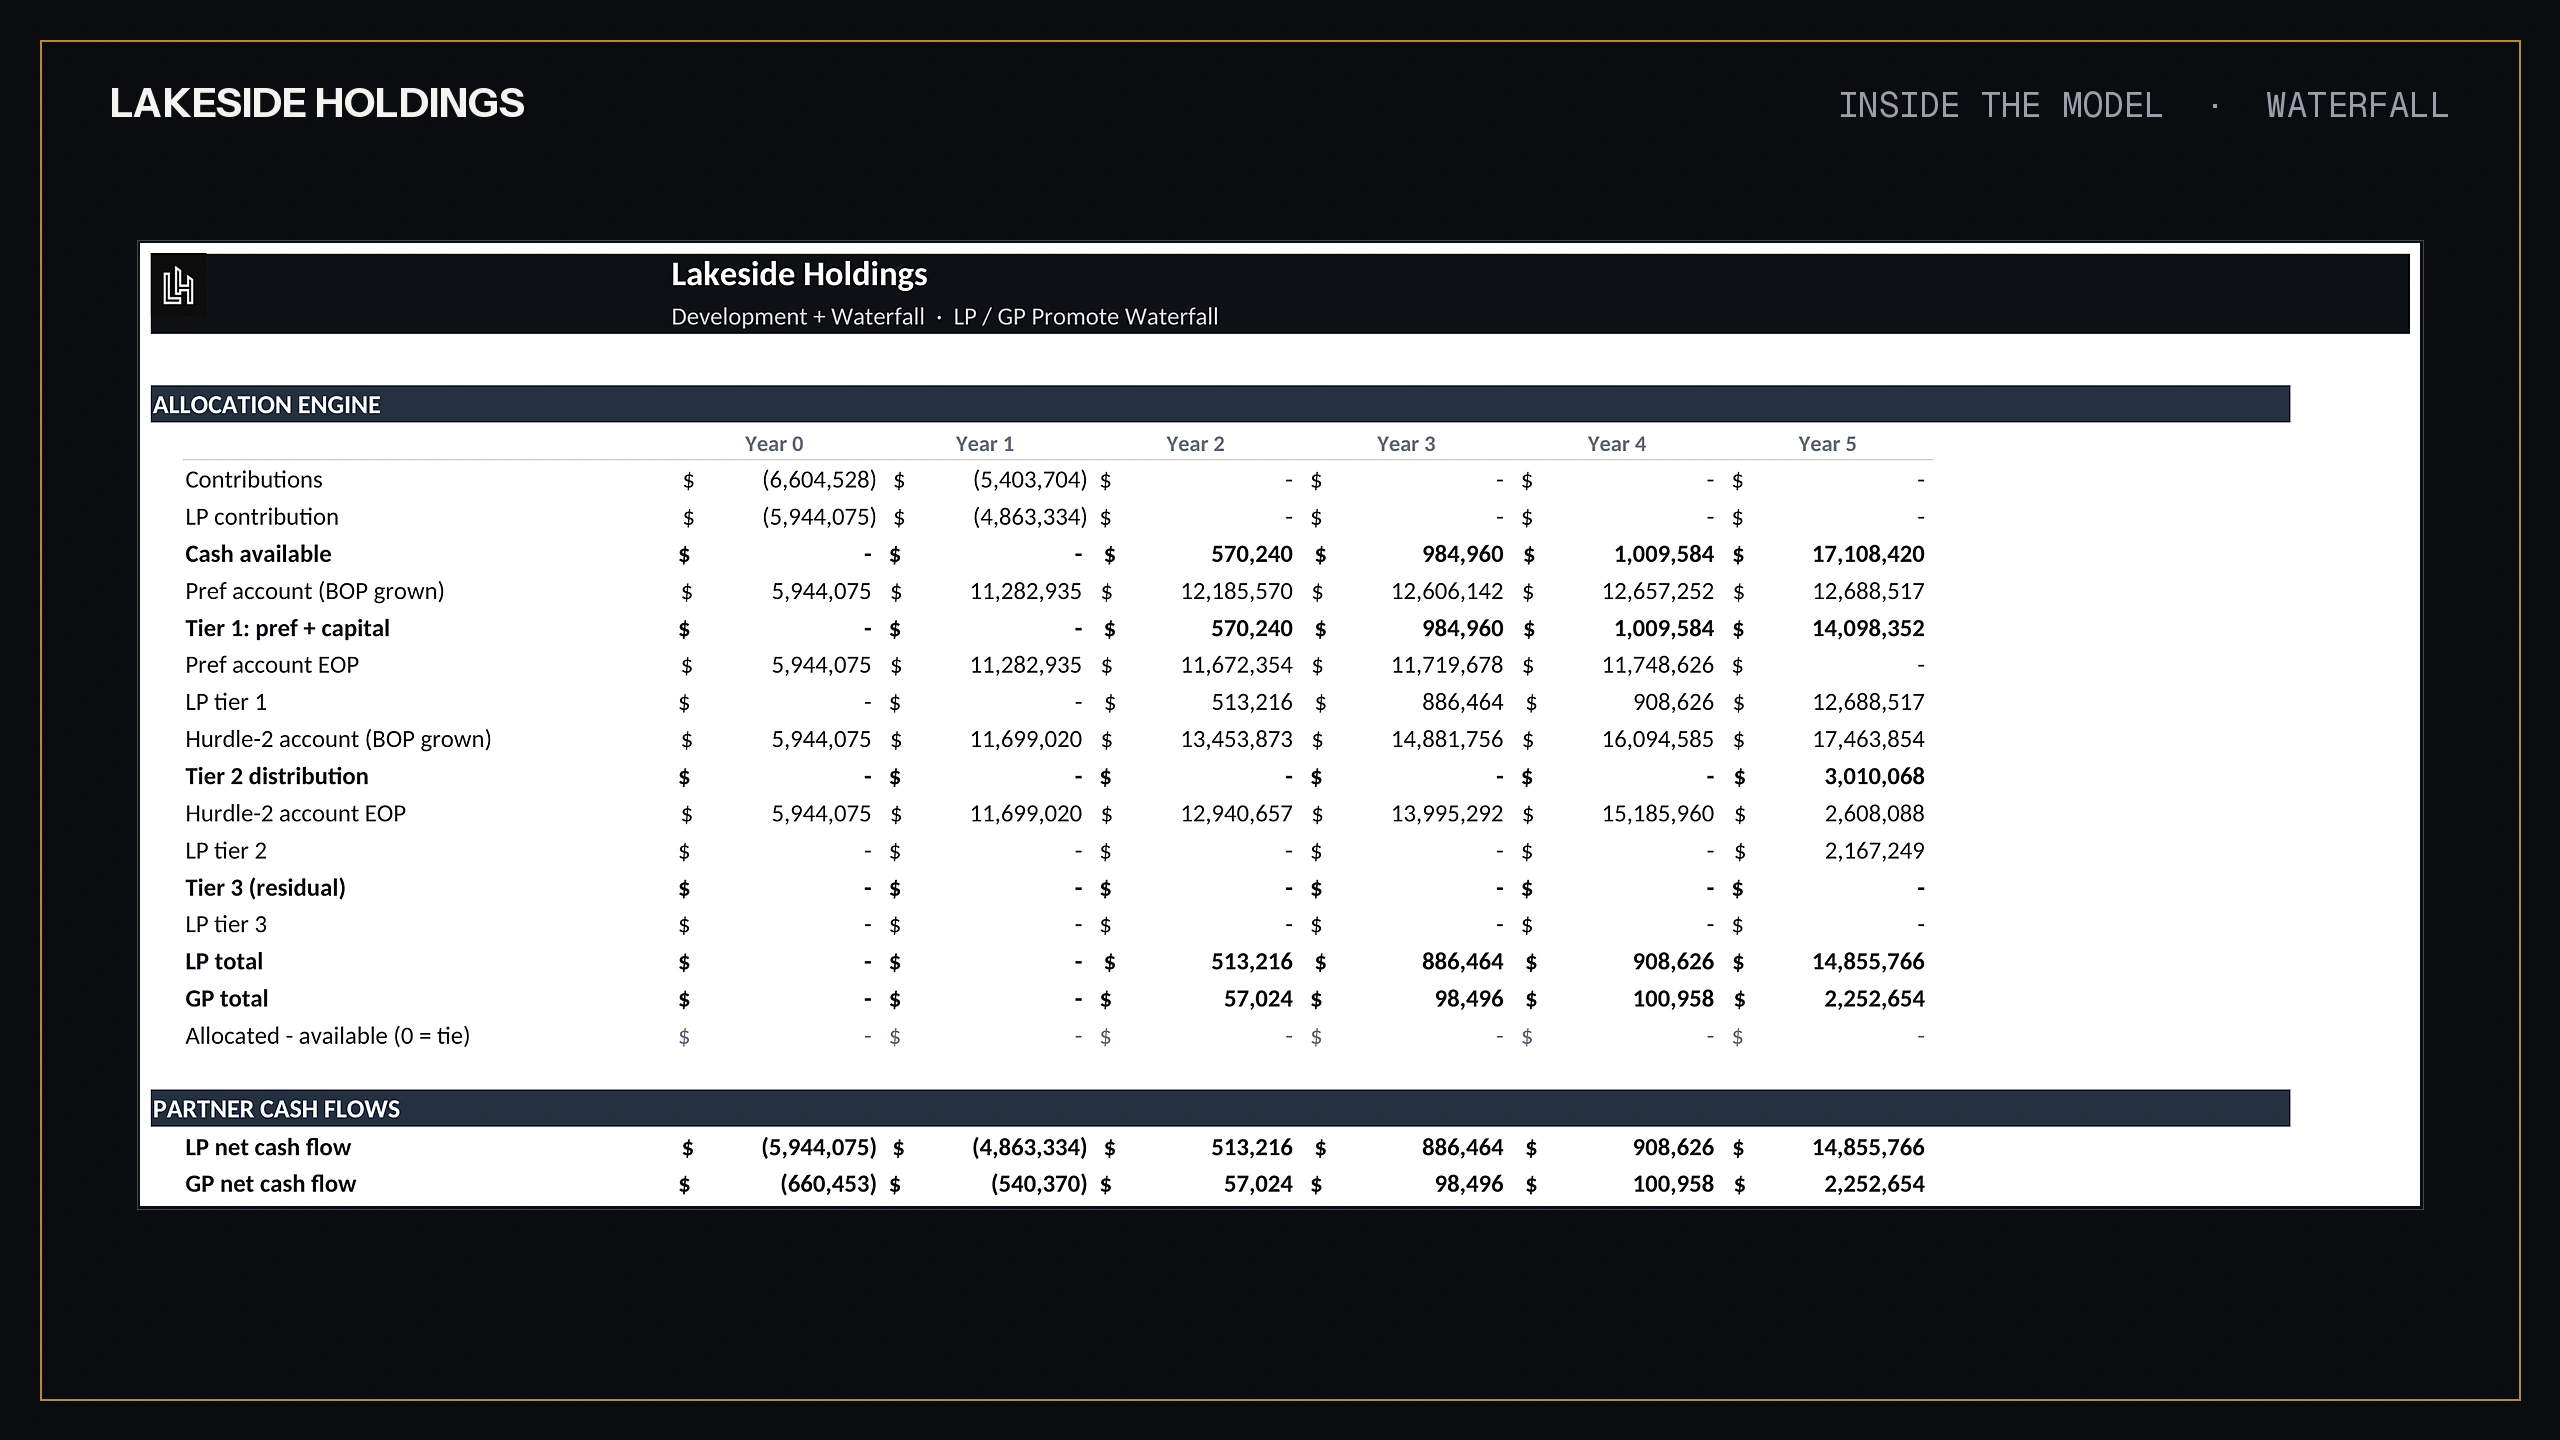
Task: Click Hurdle-2 BOP Year 5 value 17,463,854
Action: tap(1868, 738)
